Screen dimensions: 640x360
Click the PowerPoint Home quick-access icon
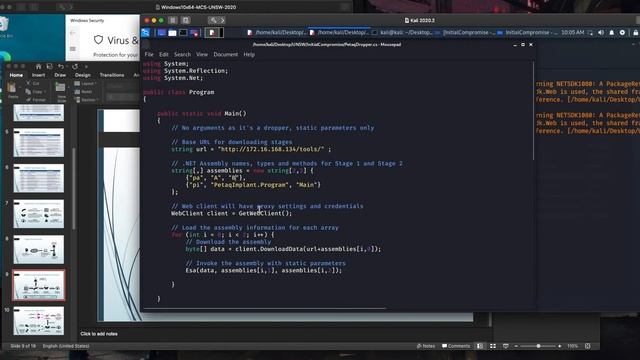(x=38, y=66)
